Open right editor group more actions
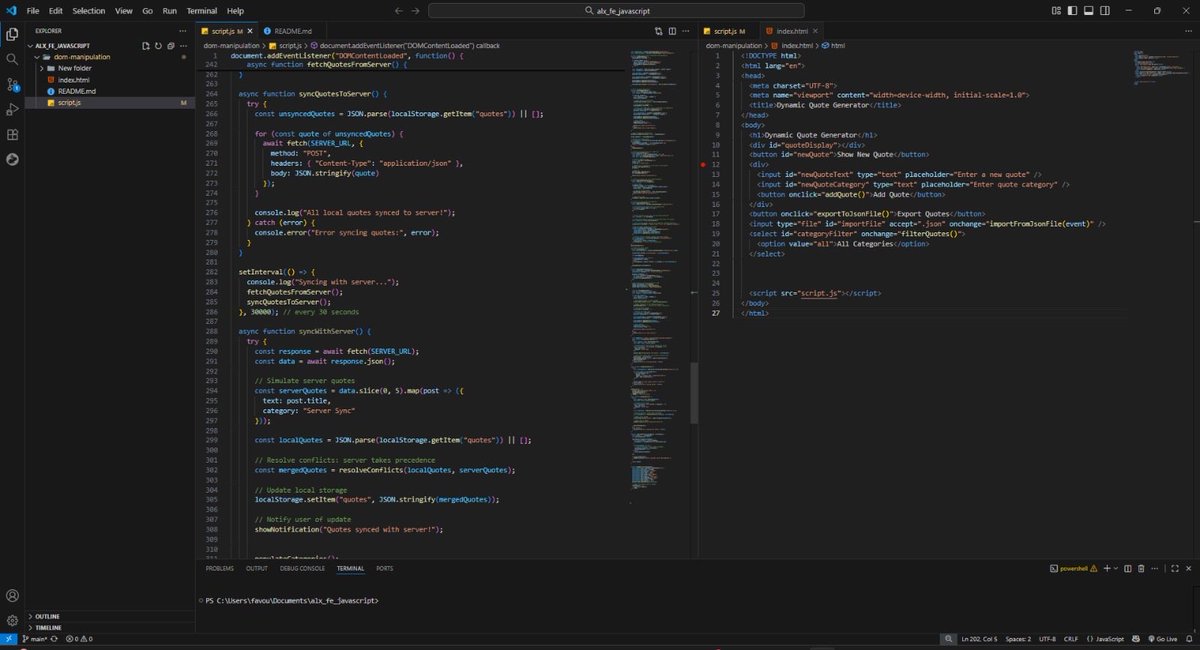 pos(1188,31)
